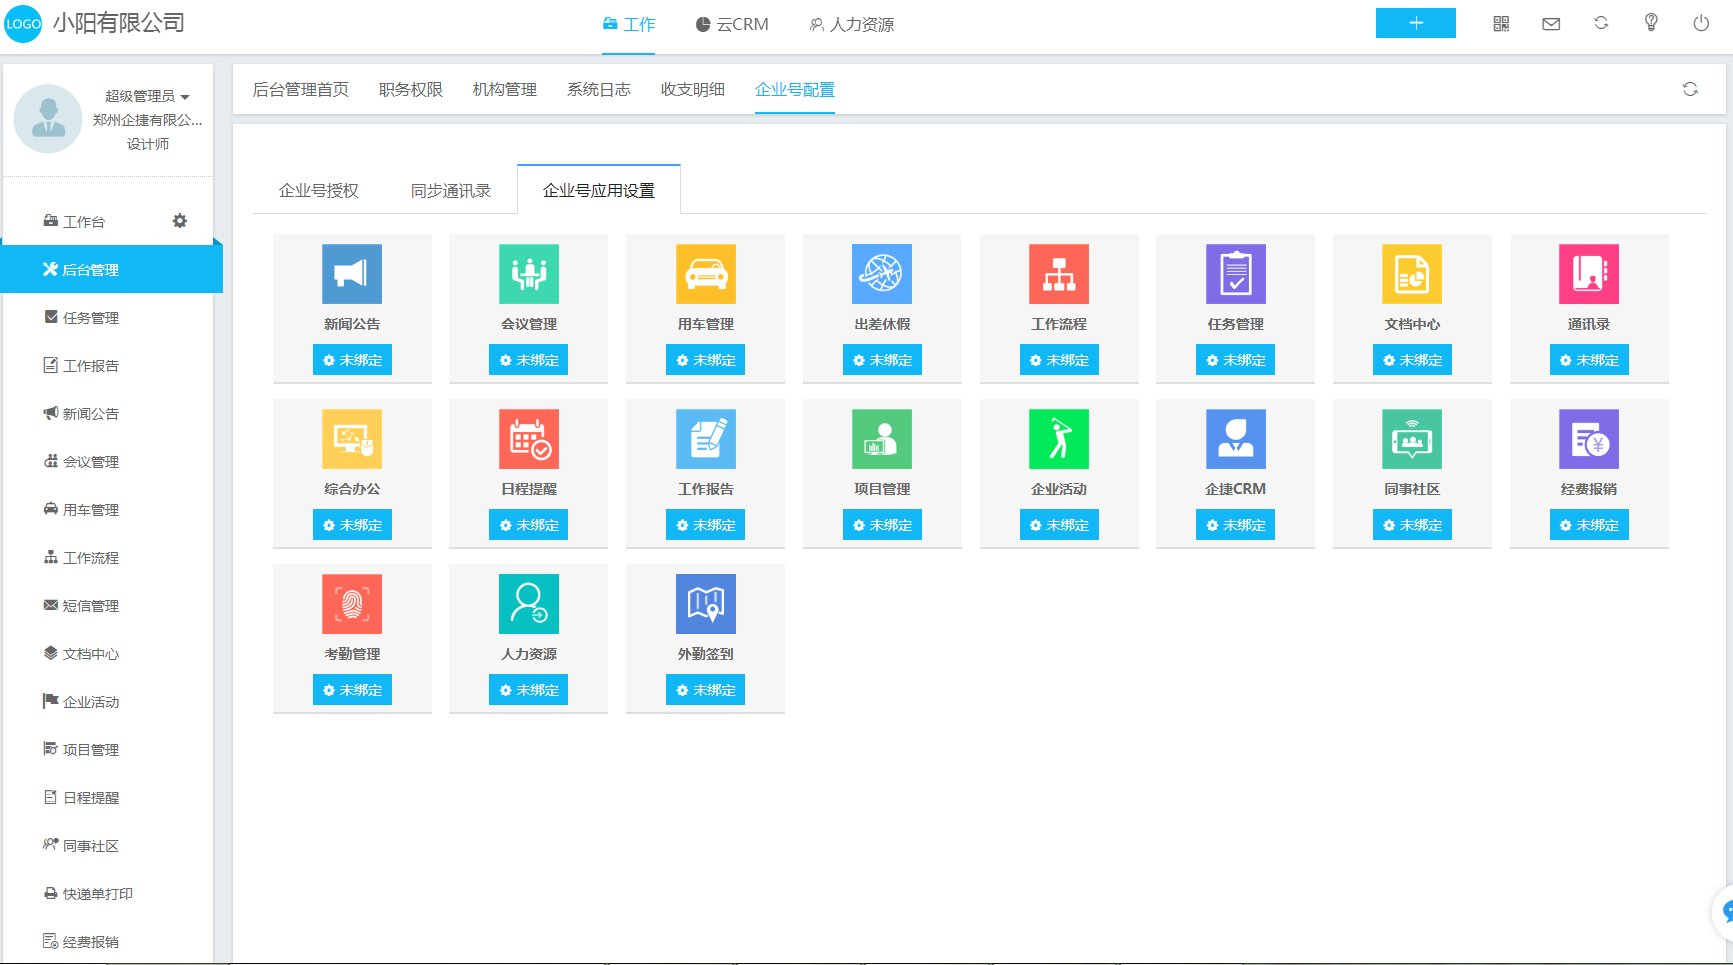
Task: Open the 工作台 settings gear icon
Action: tap(180, 221)
